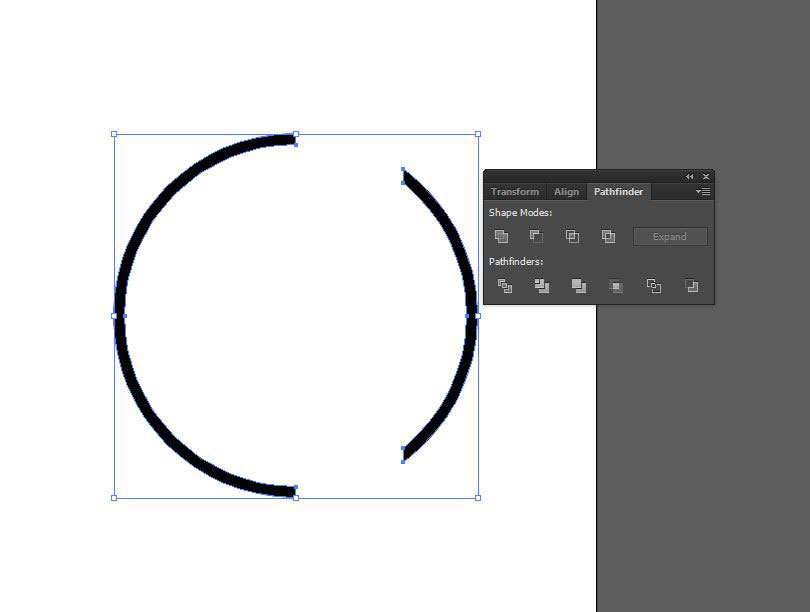
Task: Click the Expand button in Pathfinder
Action: [670, 237]
